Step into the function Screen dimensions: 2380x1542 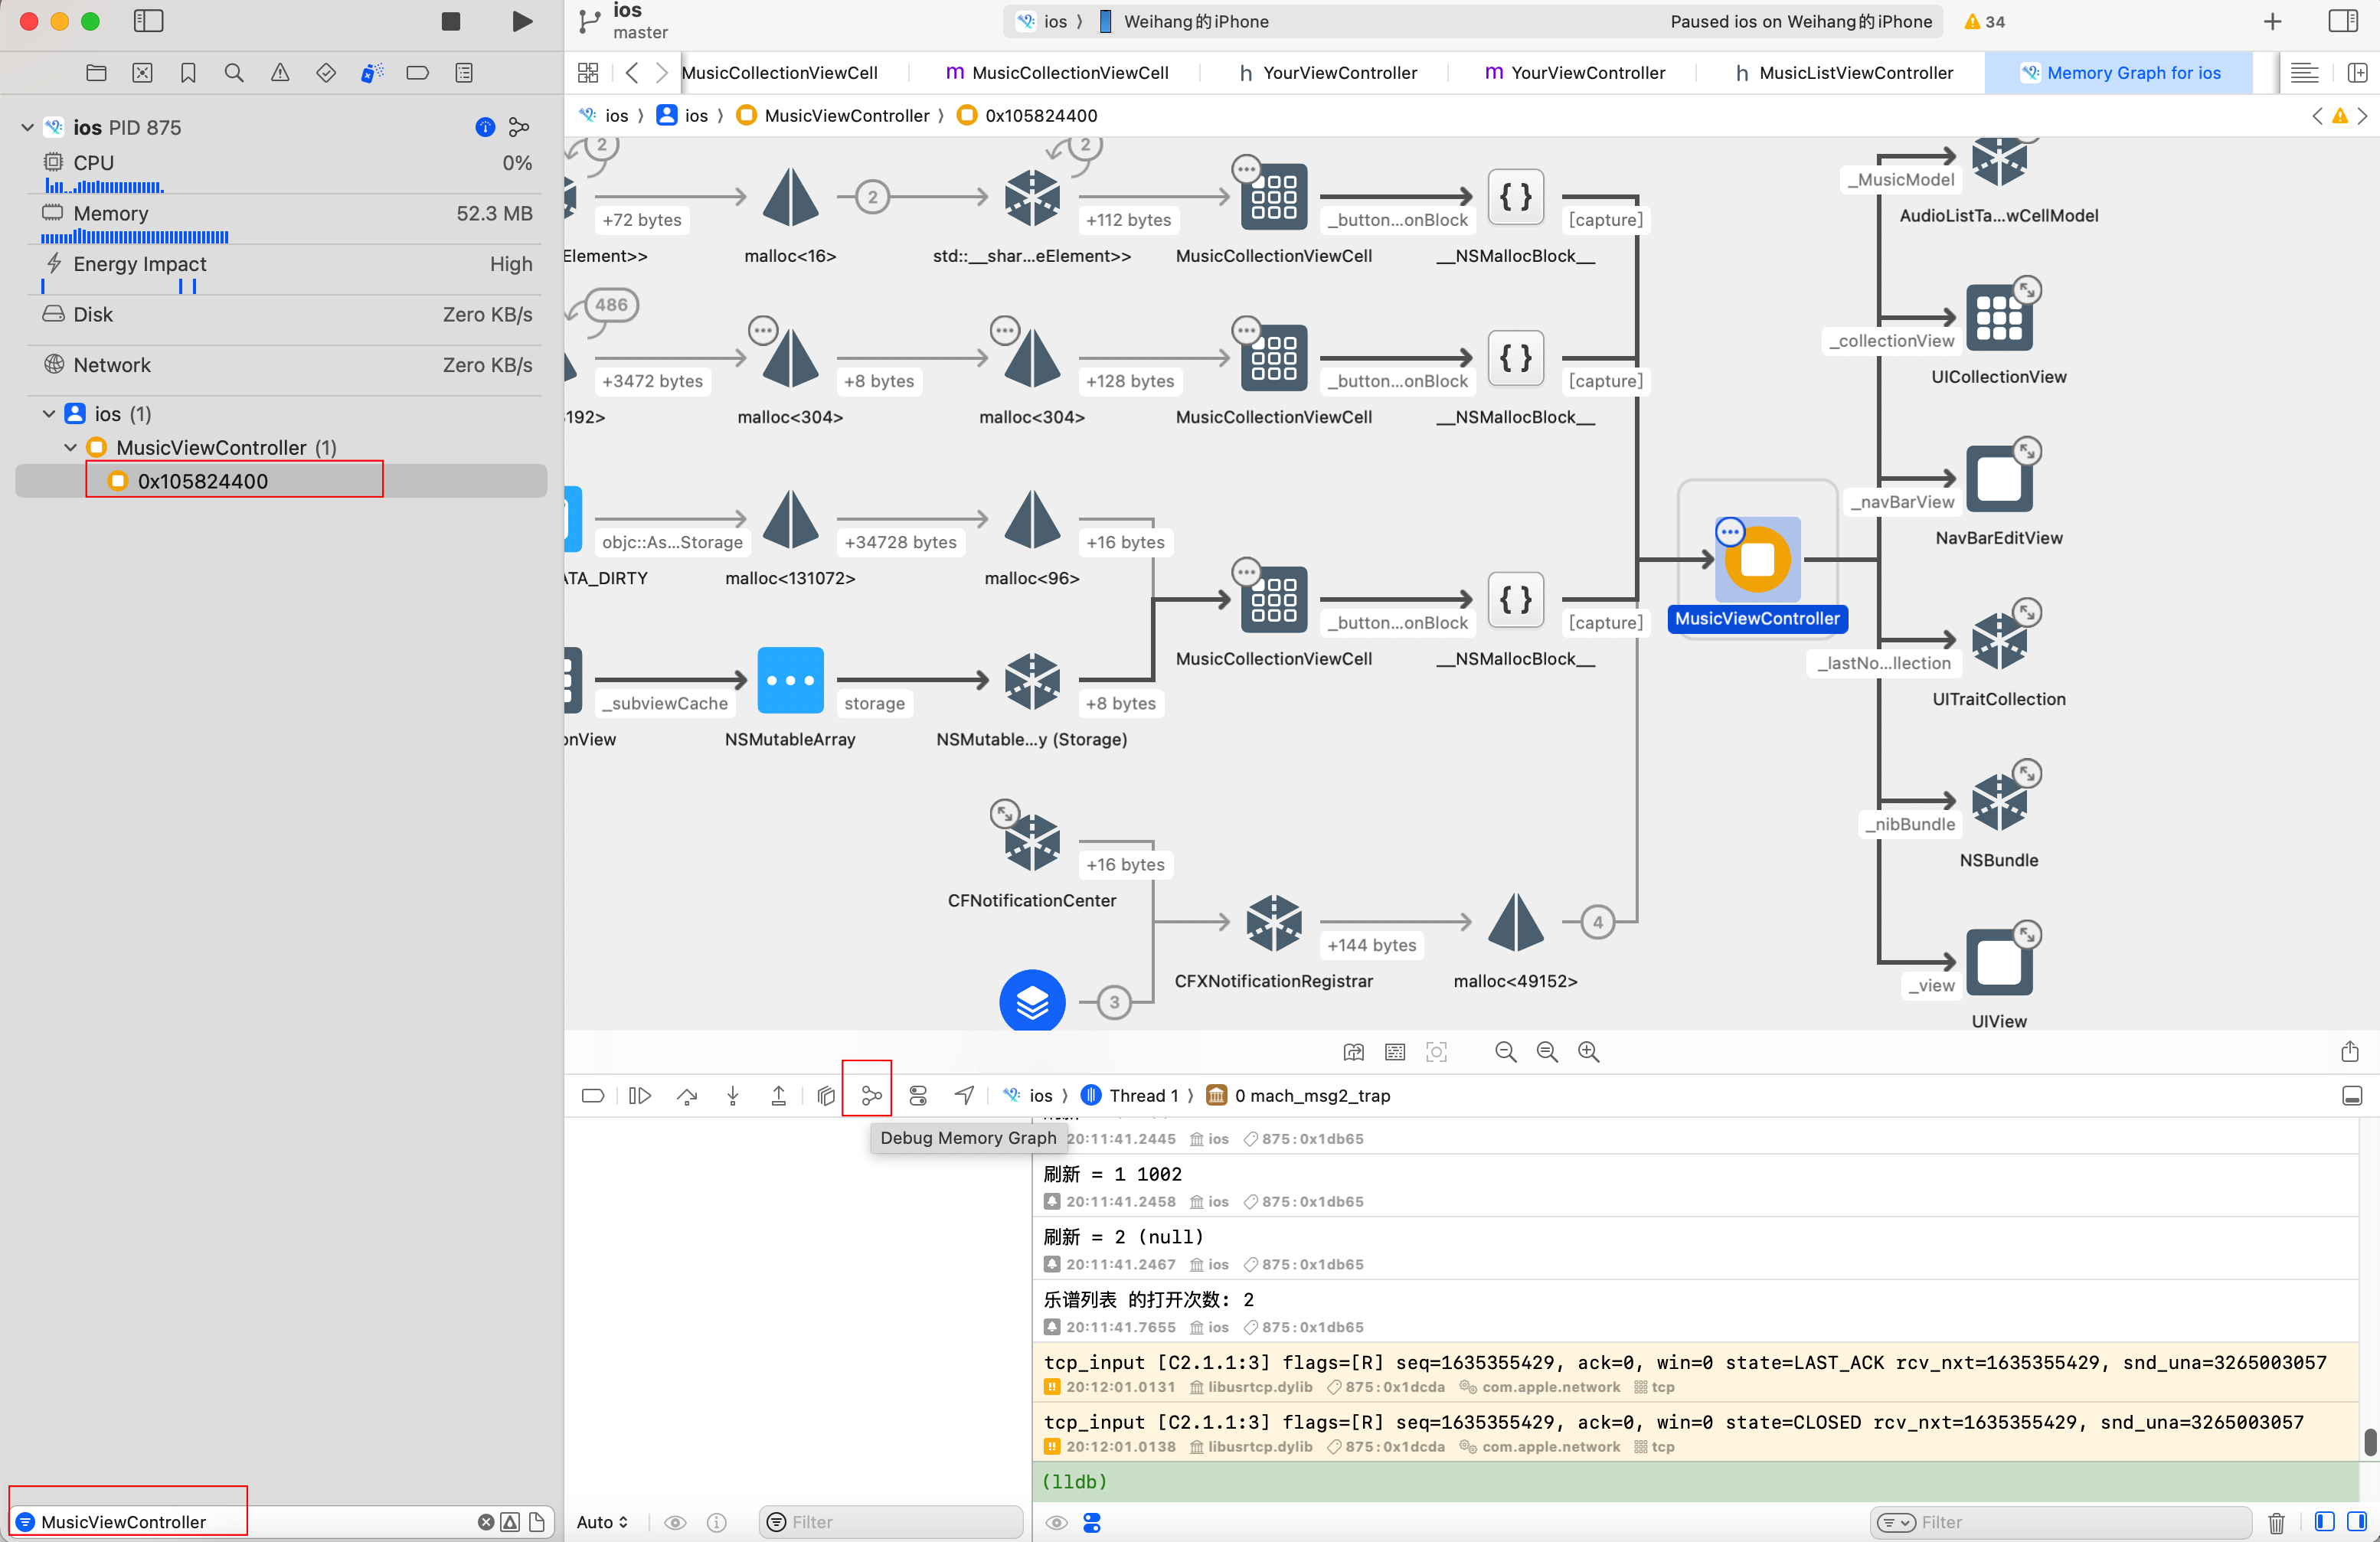coord(733,1096)
